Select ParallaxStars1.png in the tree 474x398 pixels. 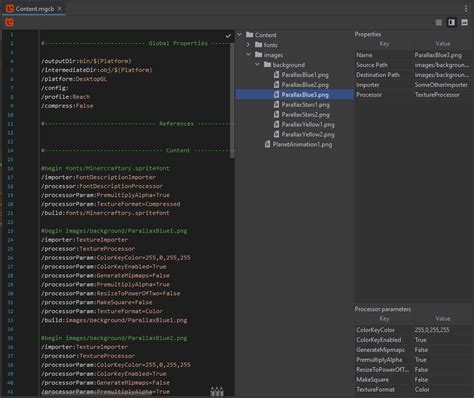pos(306,105)
